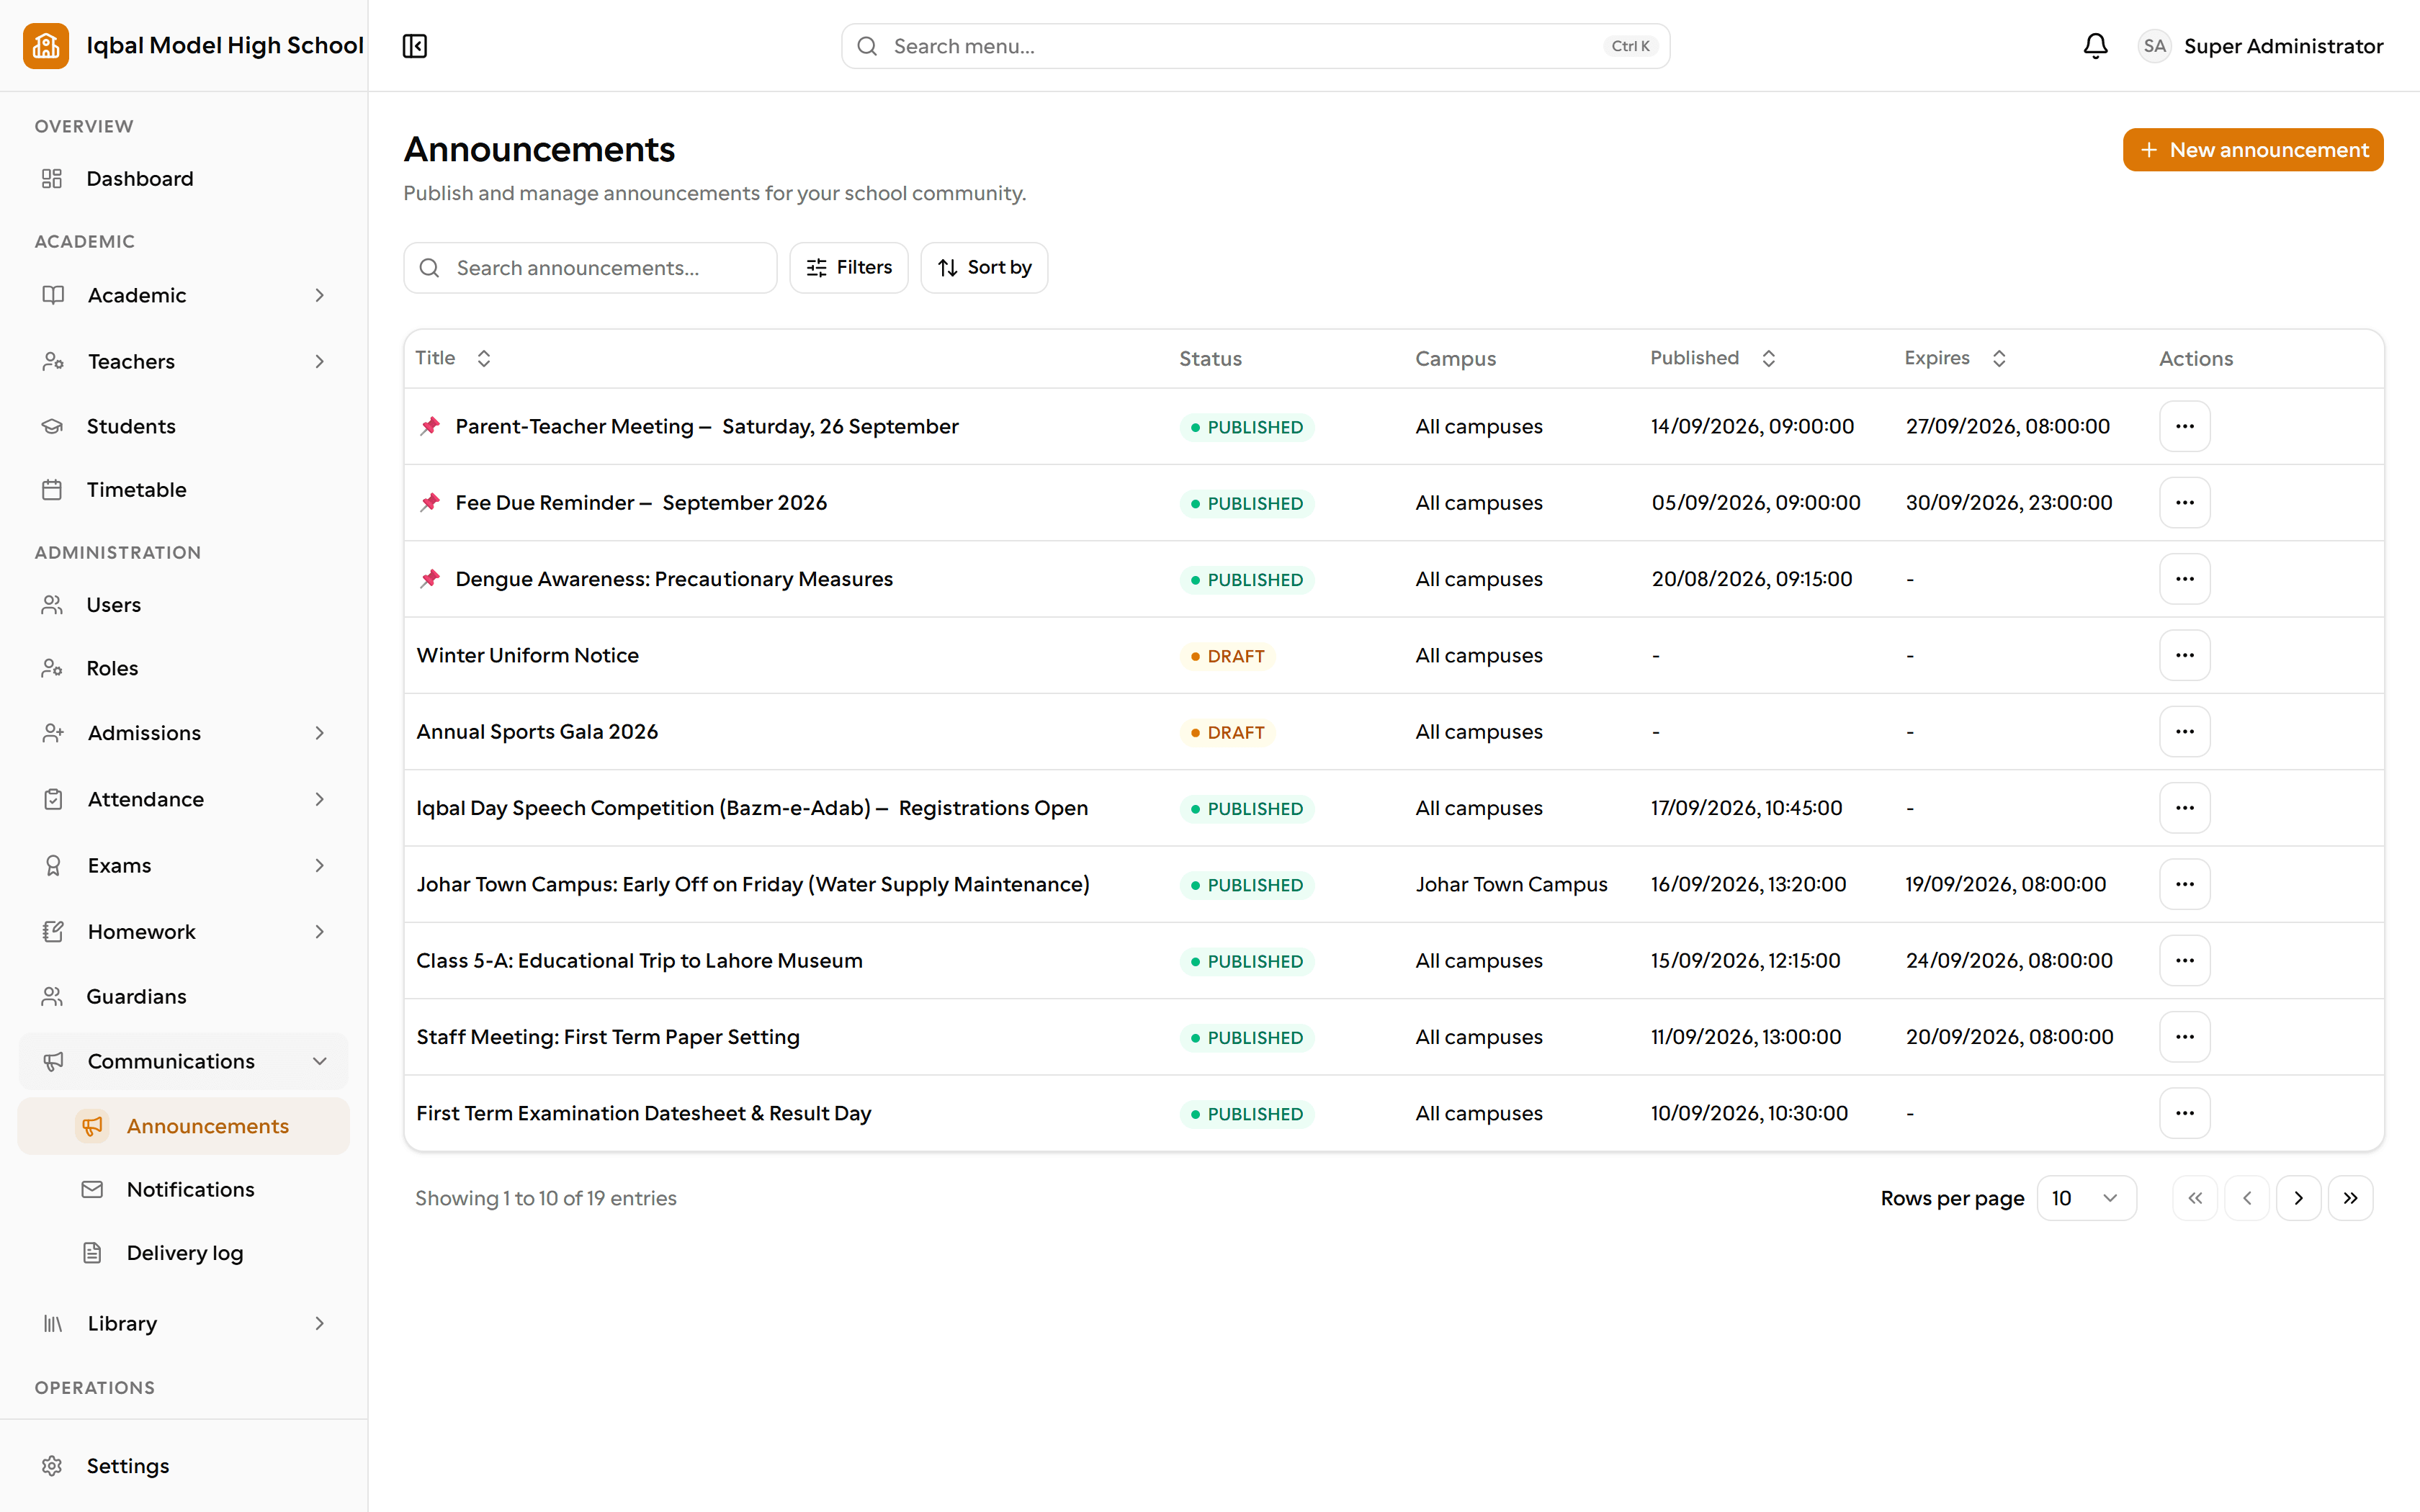Sort by Expires column arrows

tap(1999, 358)
